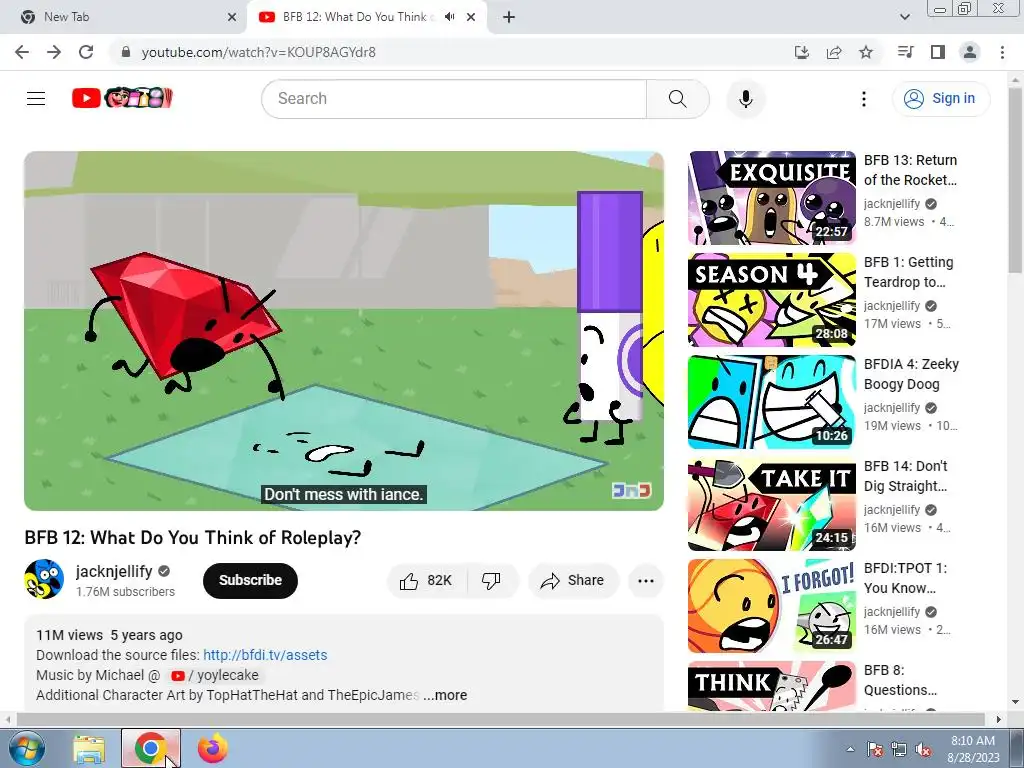Image resolution: width=1024 pixels, height=768 pixels.
Task: Click the BFB 13: Return of the Rocket title
Action: (x=910, y=170)
